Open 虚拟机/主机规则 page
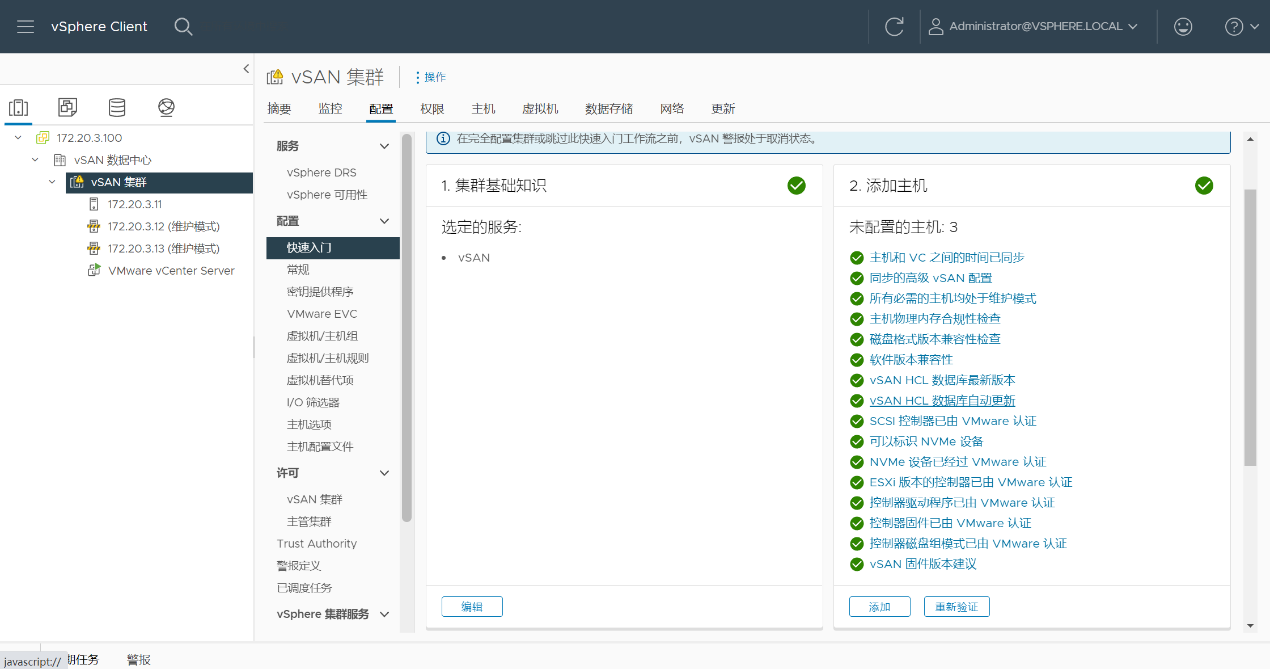This screenshot has width=1270, height=669. click(327, 358)
